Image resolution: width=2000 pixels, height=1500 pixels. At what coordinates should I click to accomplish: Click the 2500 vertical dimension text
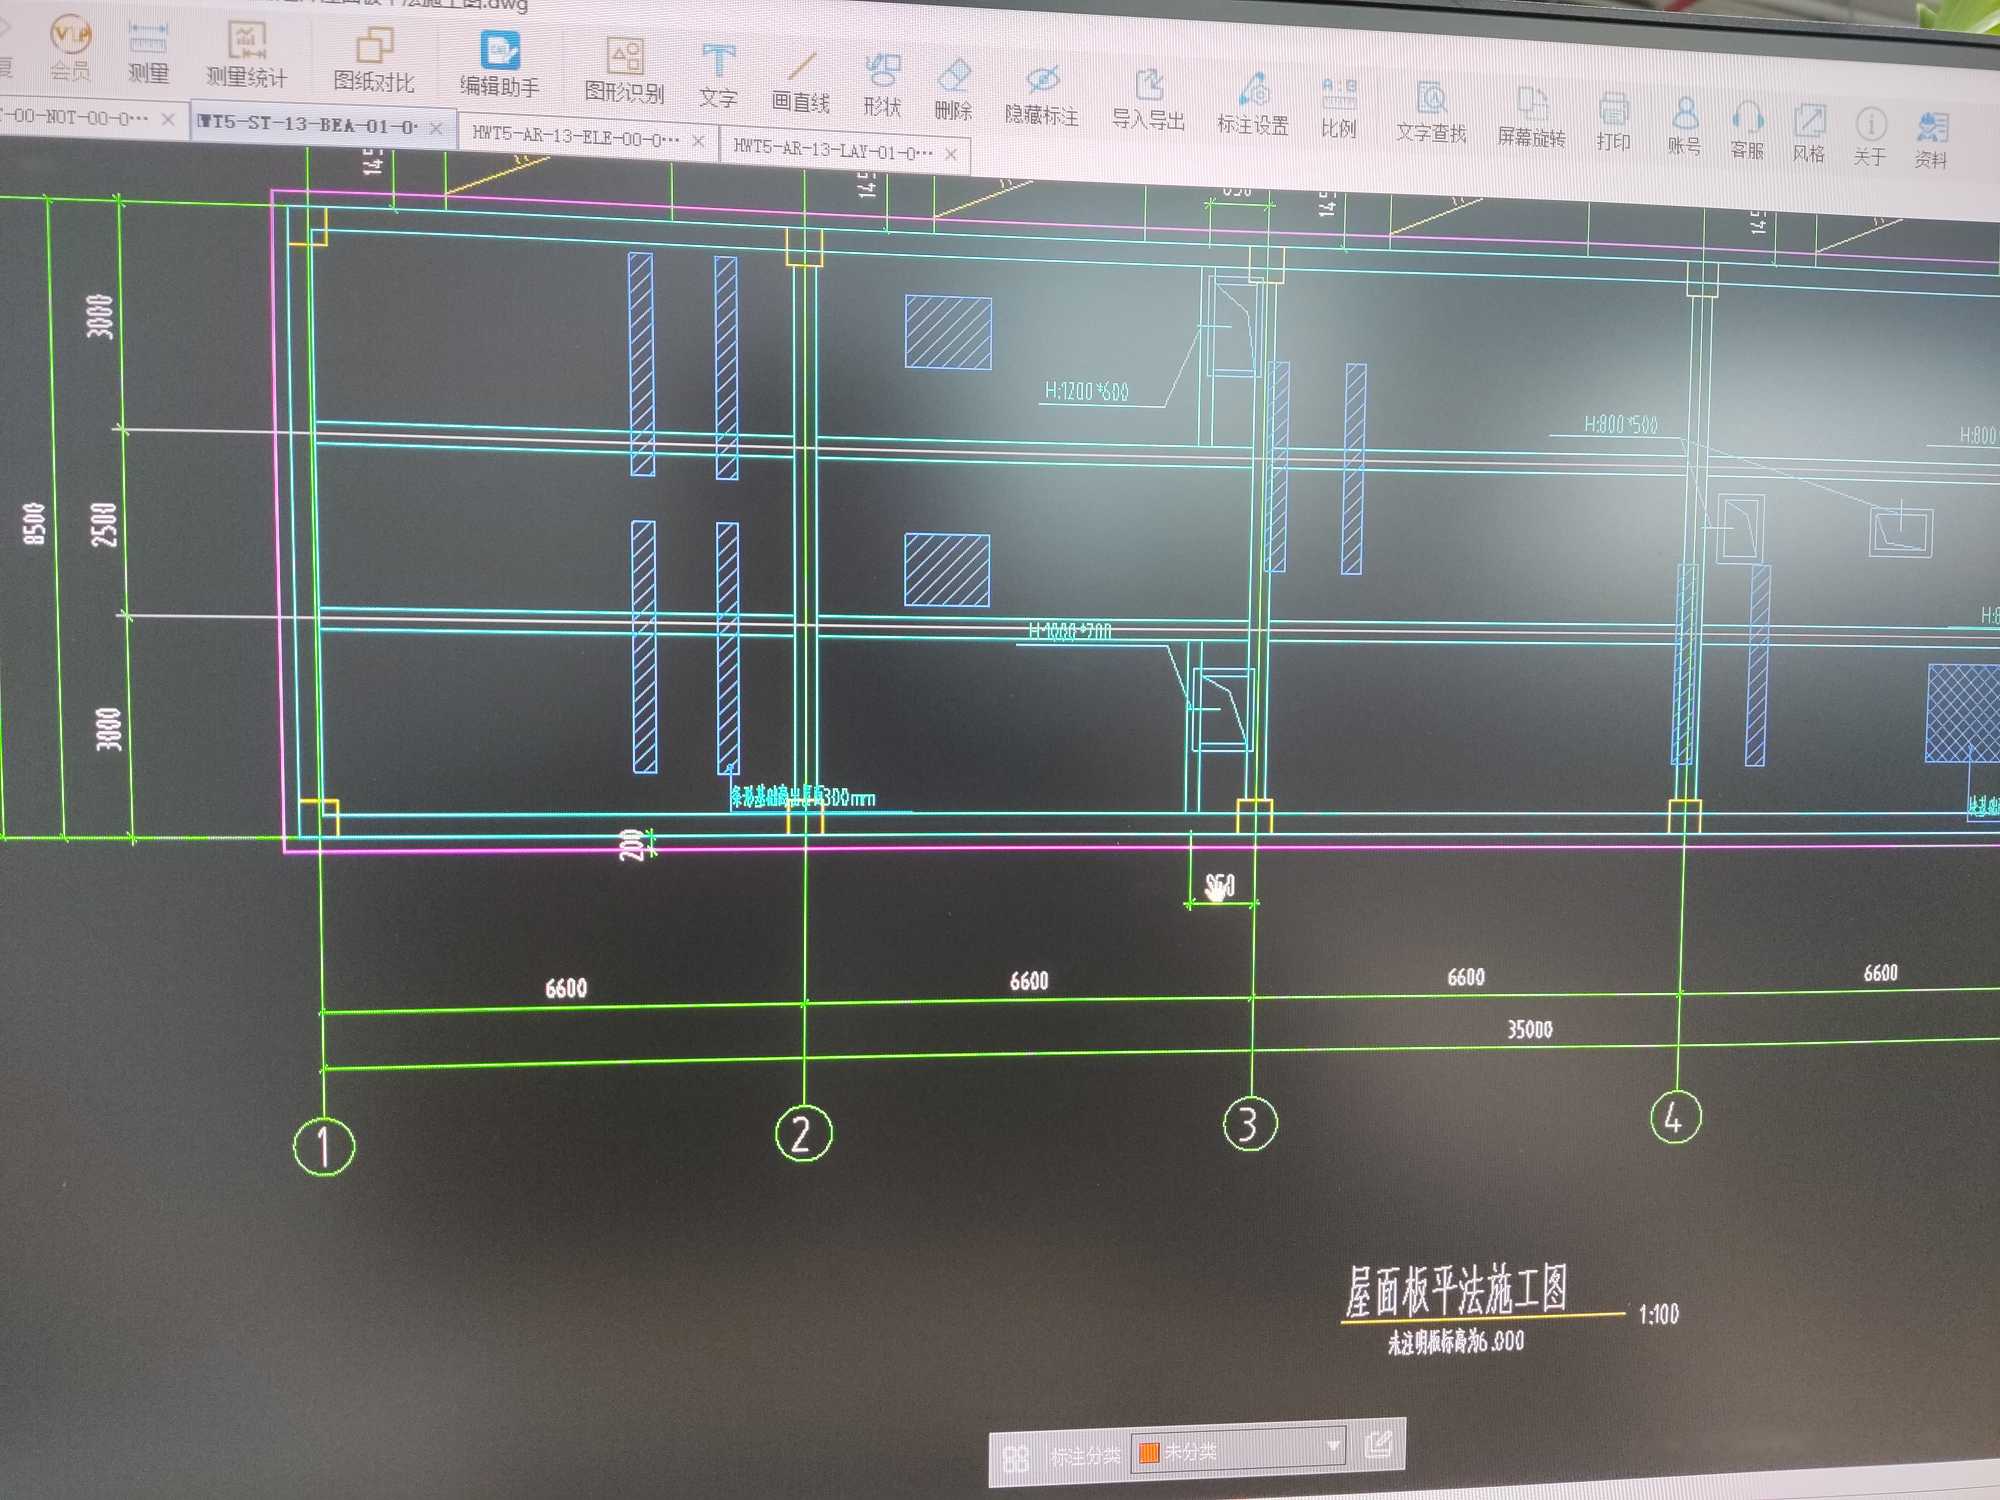104,524
